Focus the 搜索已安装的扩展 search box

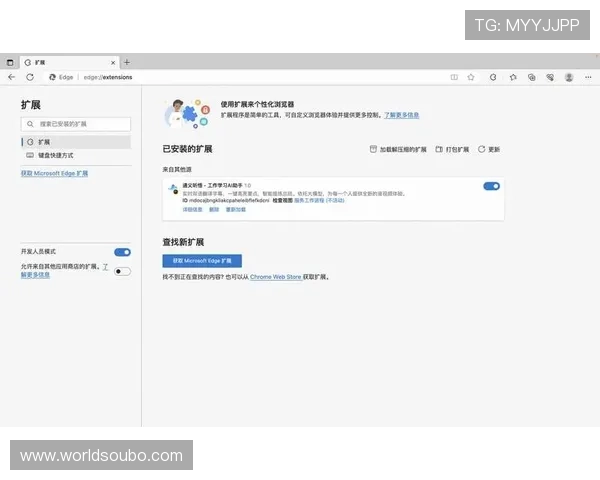pos(76,125)
